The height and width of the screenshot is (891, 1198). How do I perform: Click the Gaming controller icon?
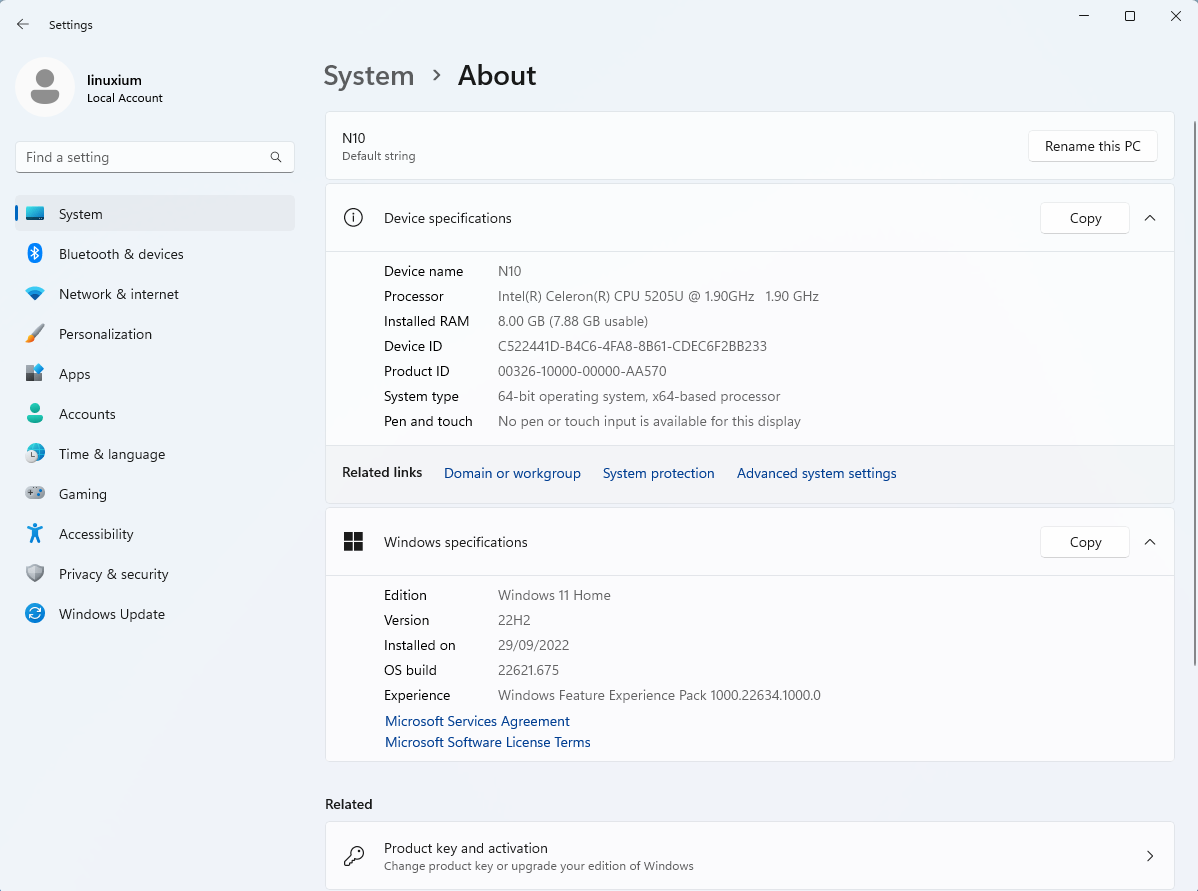(35, 494)
